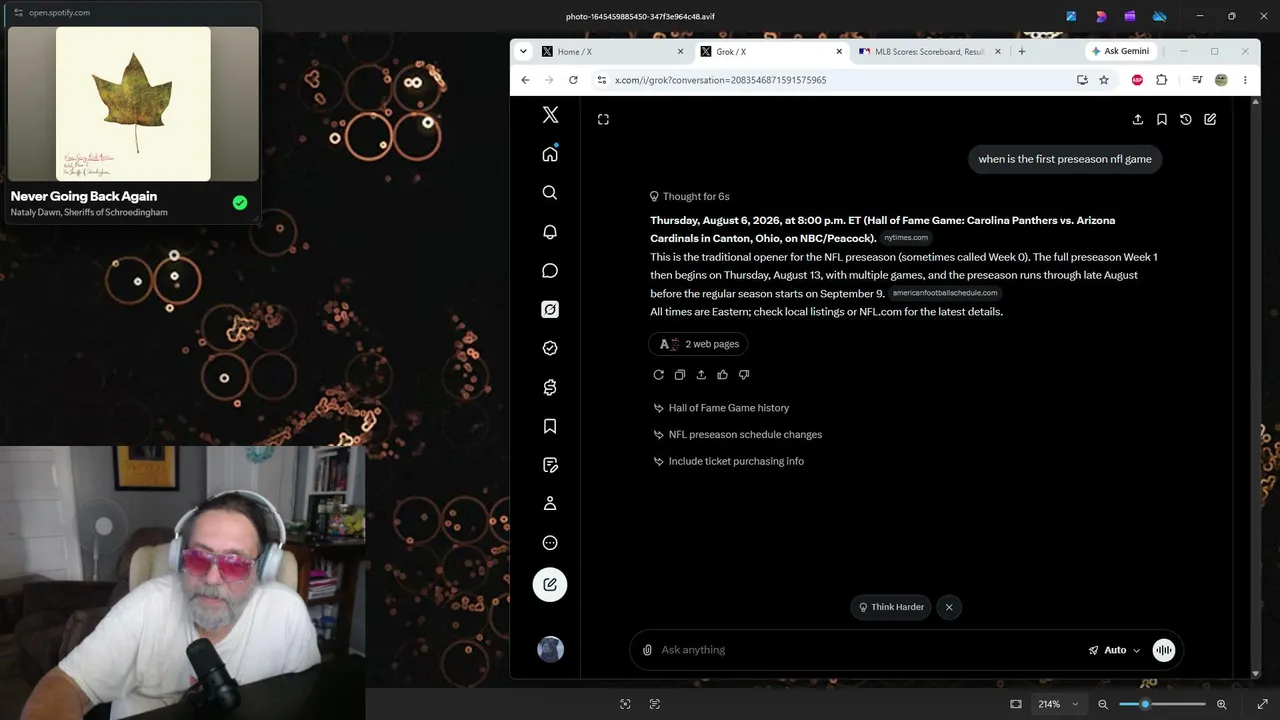Zoom out on the photo viewer
Image resolution: width=1280 pixels, height=720 pixels.
pos(1103,704)
